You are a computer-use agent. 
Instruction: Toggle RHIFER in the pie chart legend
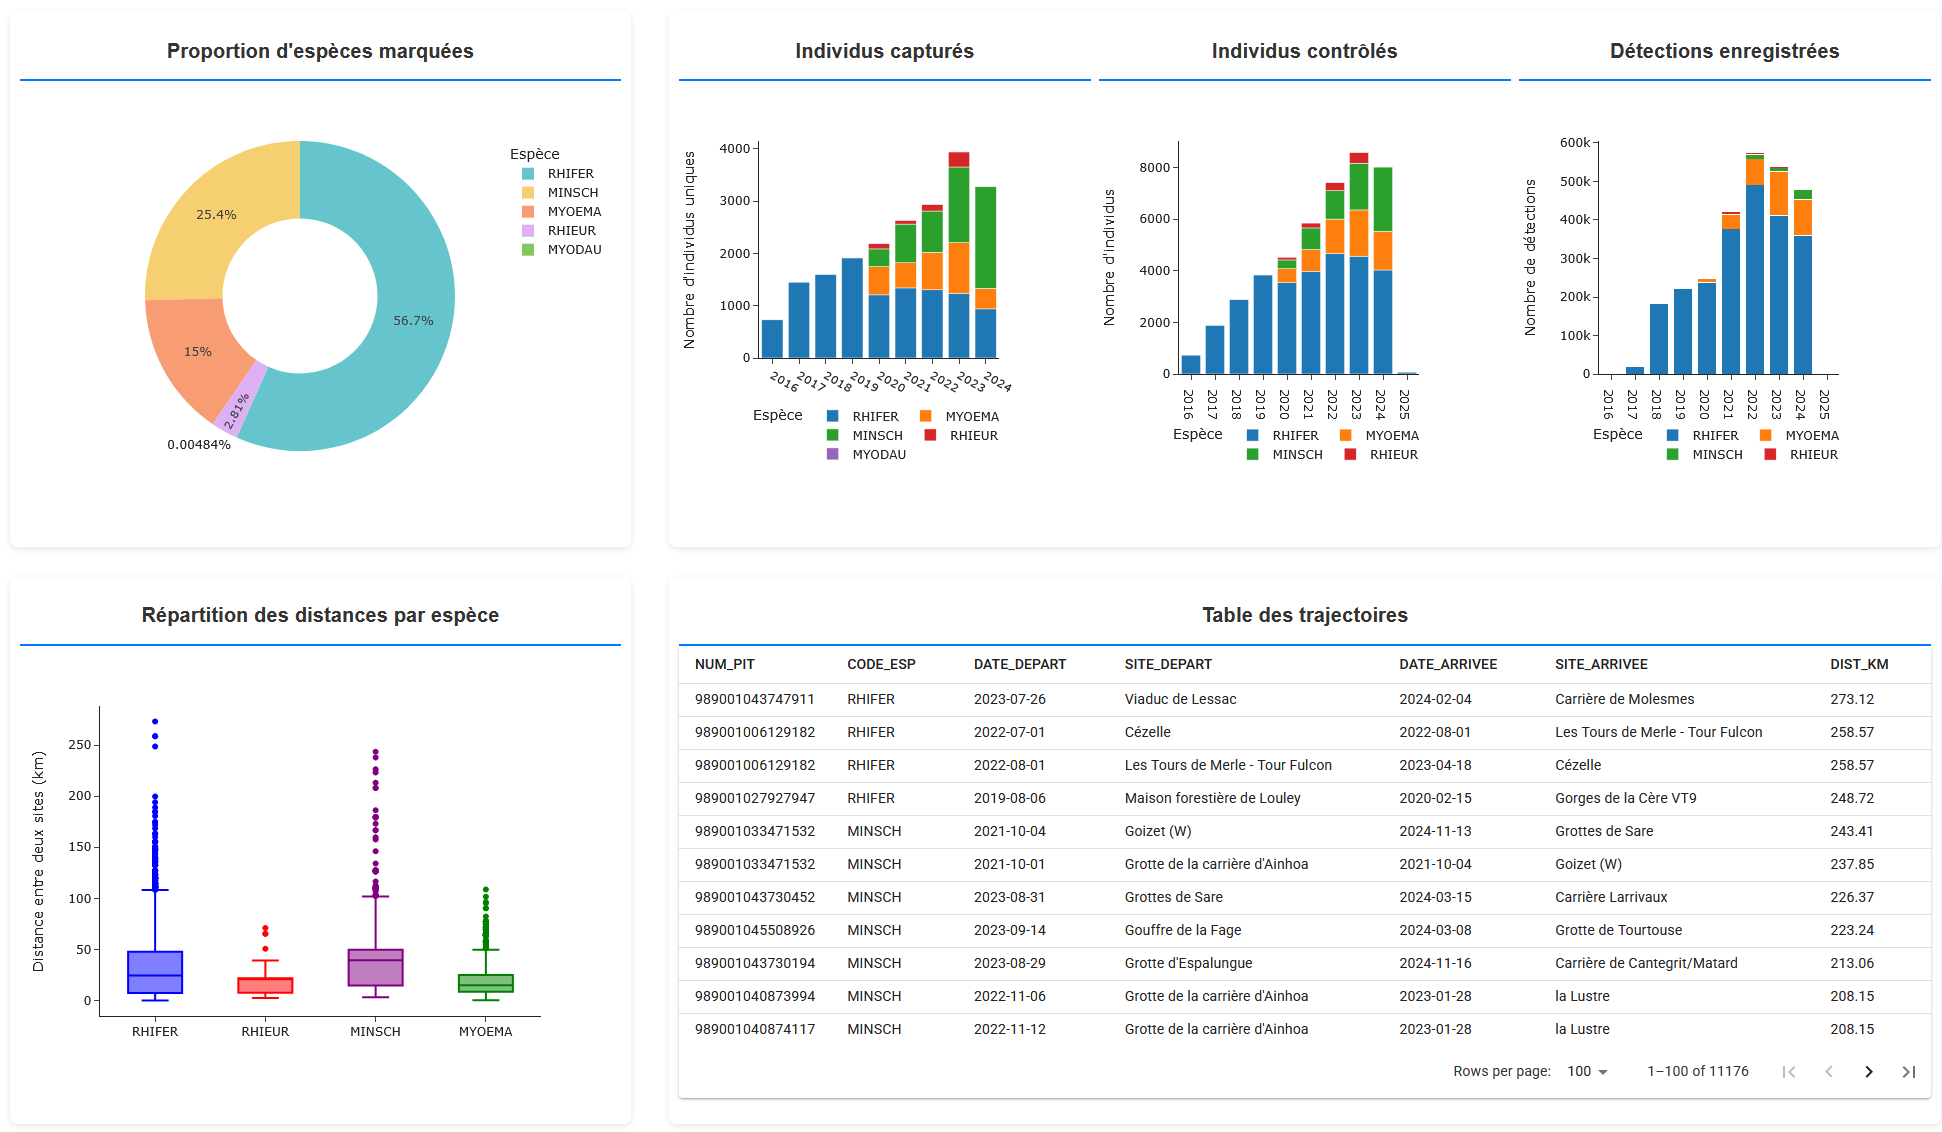569,174
